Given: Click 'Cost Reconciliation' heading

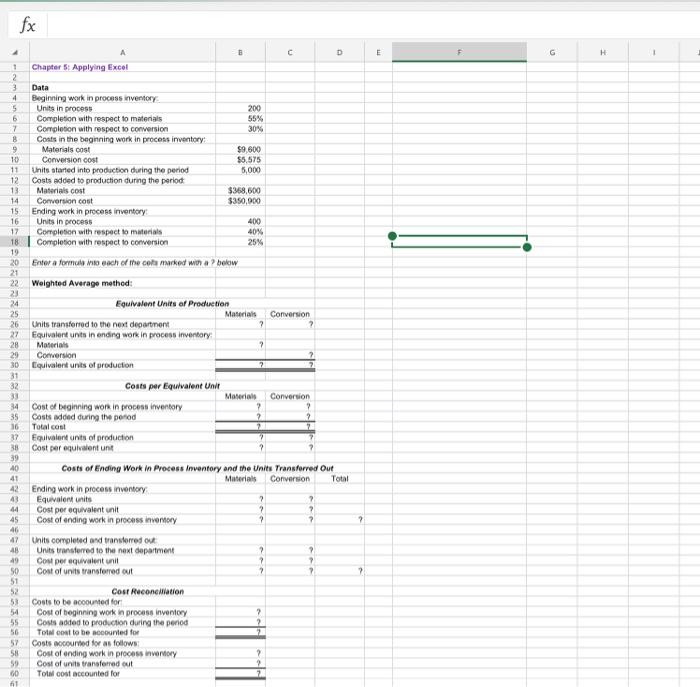Looking at the screenshot, I should pos(148,591).
